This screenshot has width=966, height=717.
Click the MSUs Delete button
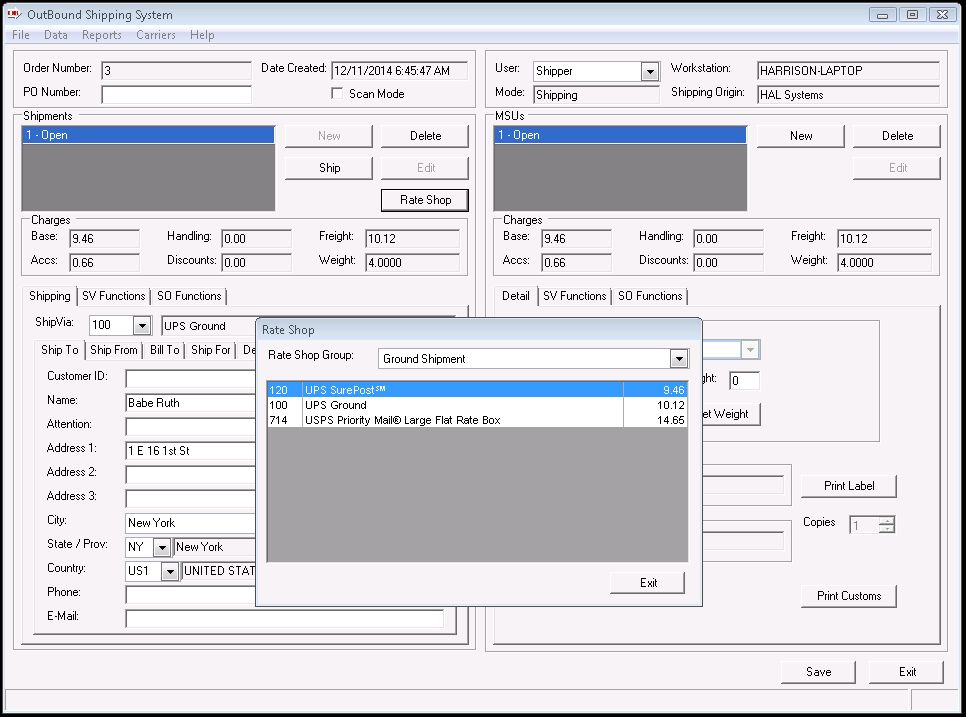coord(897,136)
